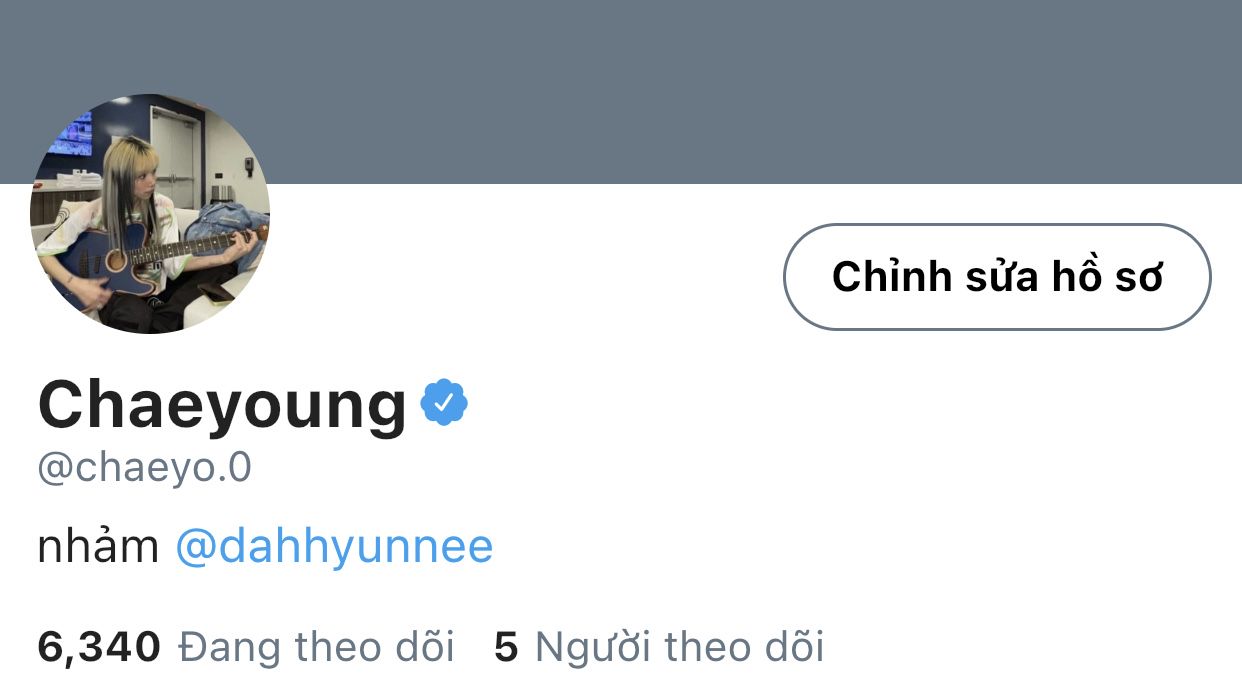Click the display name Chaeyoung

tap(222, 405)
